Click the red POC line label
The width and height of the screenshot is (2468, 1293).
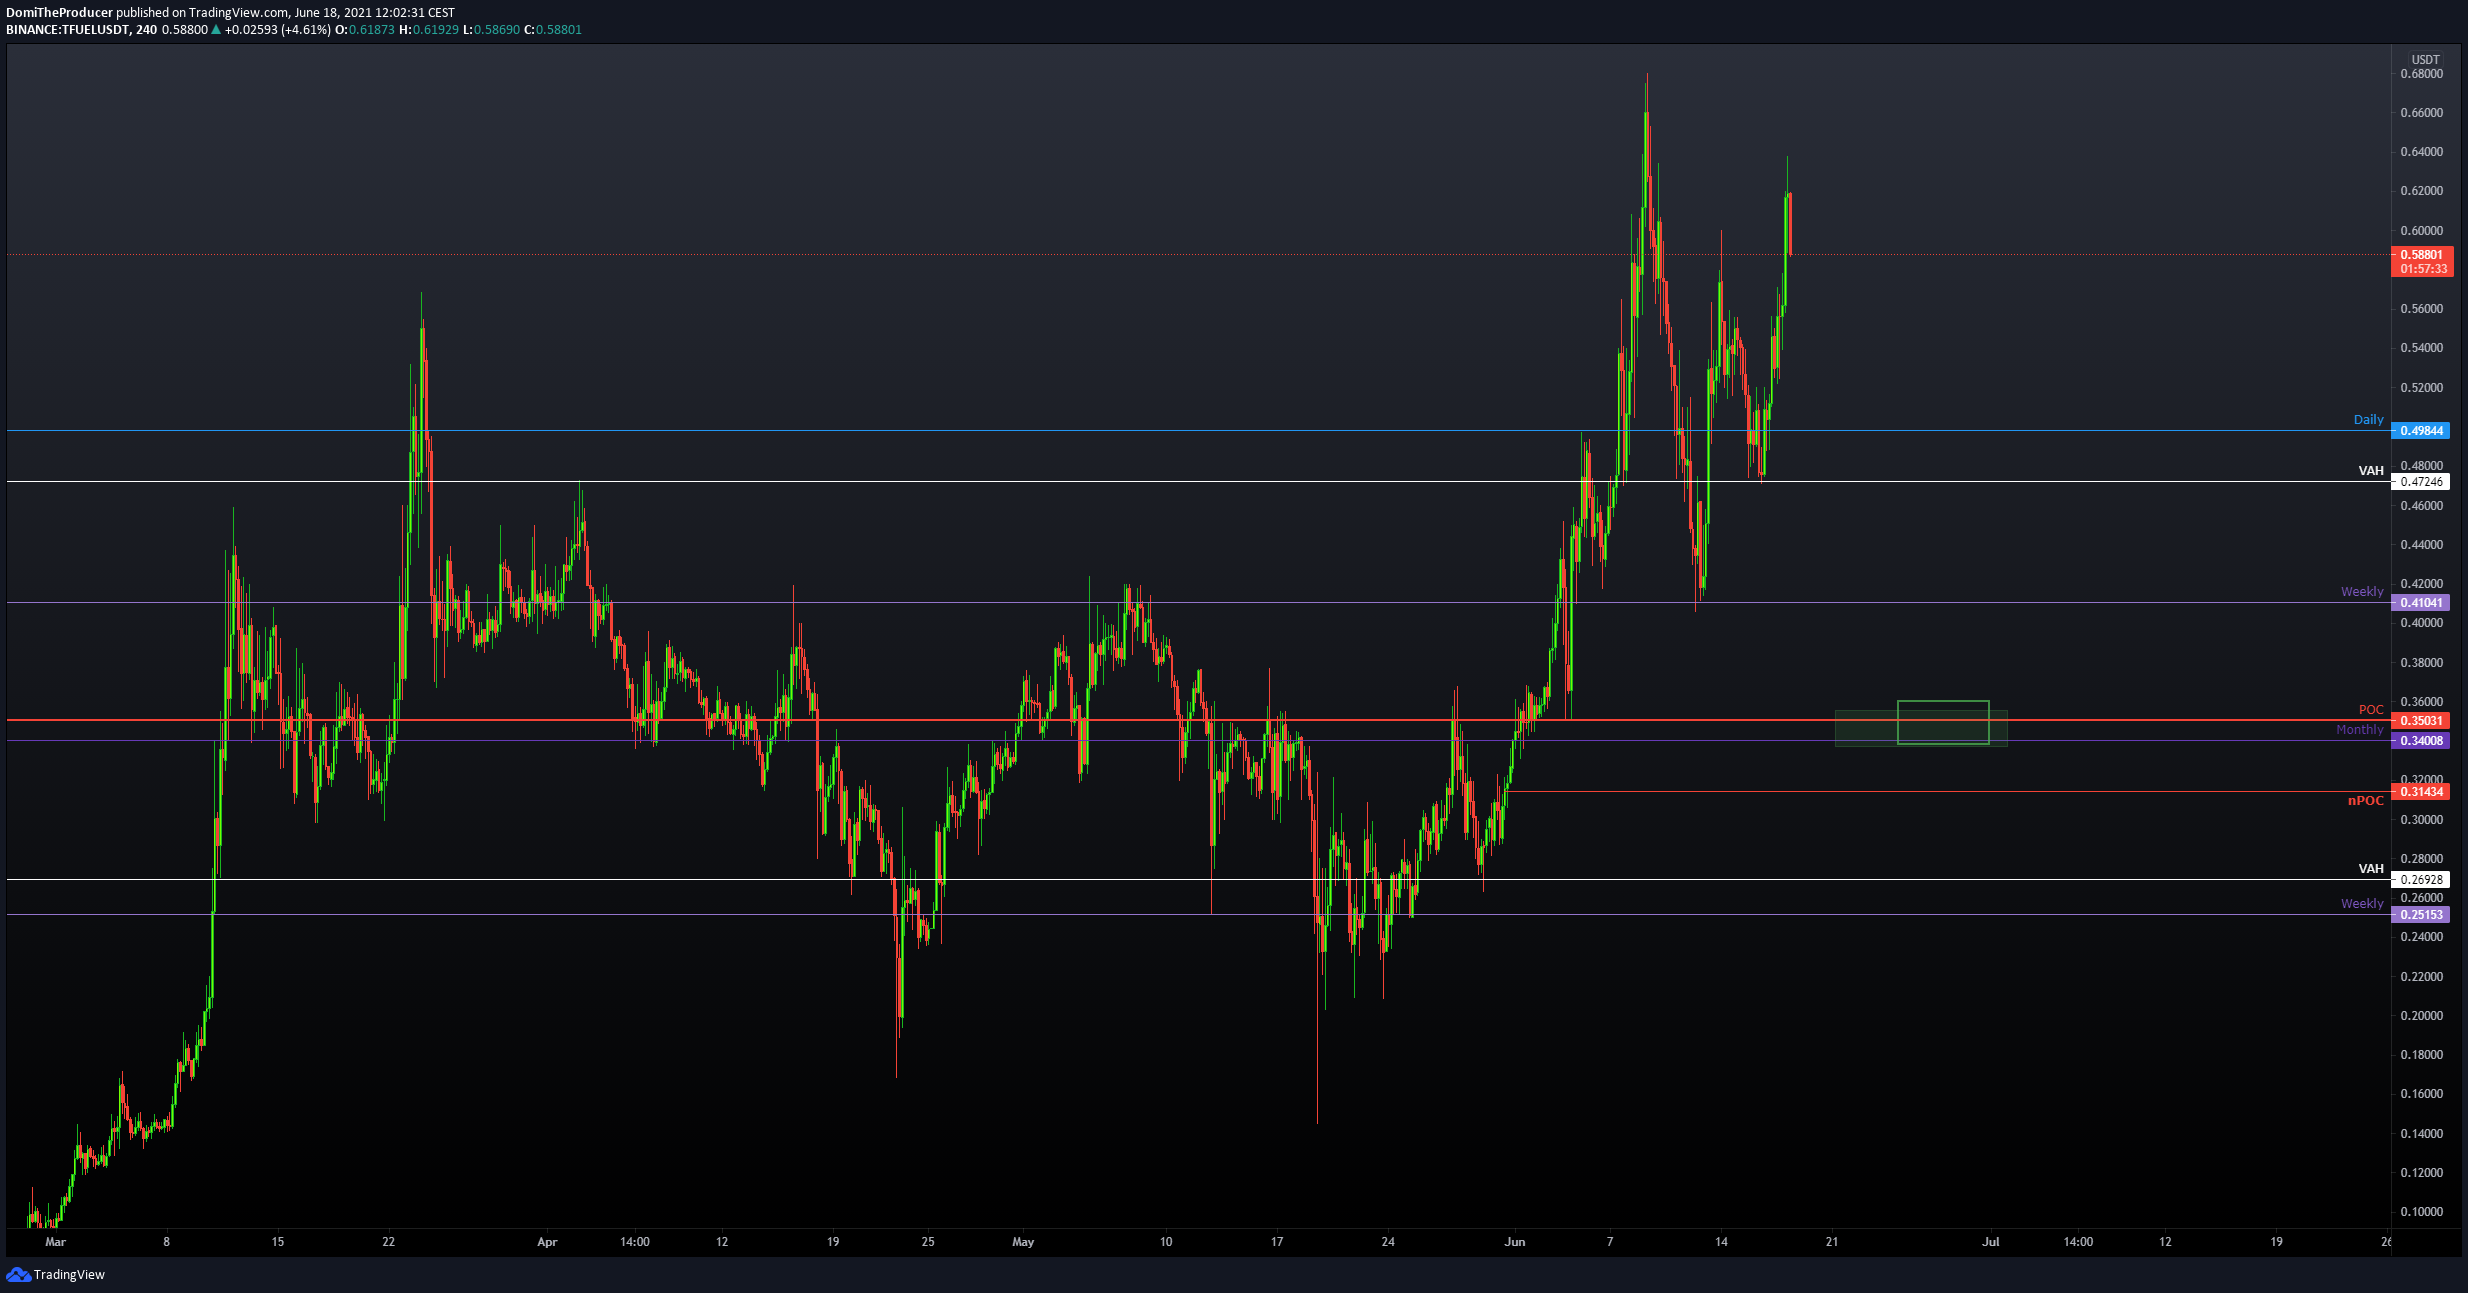pyautogui.click(x=2371, y=710)
